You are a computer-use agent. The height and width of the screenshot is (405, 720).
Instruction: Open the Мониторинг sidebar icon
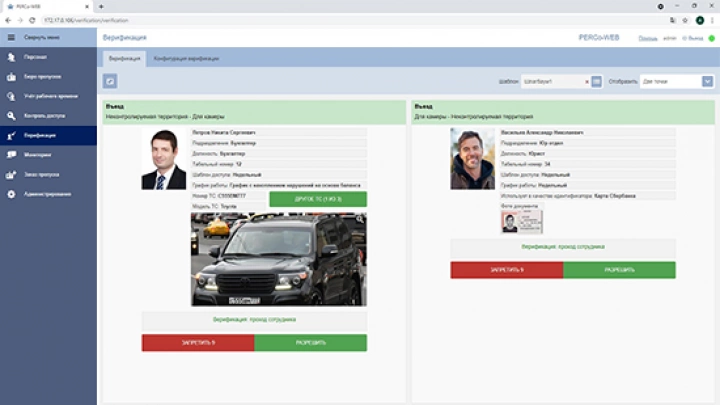[x=11, y=154]
